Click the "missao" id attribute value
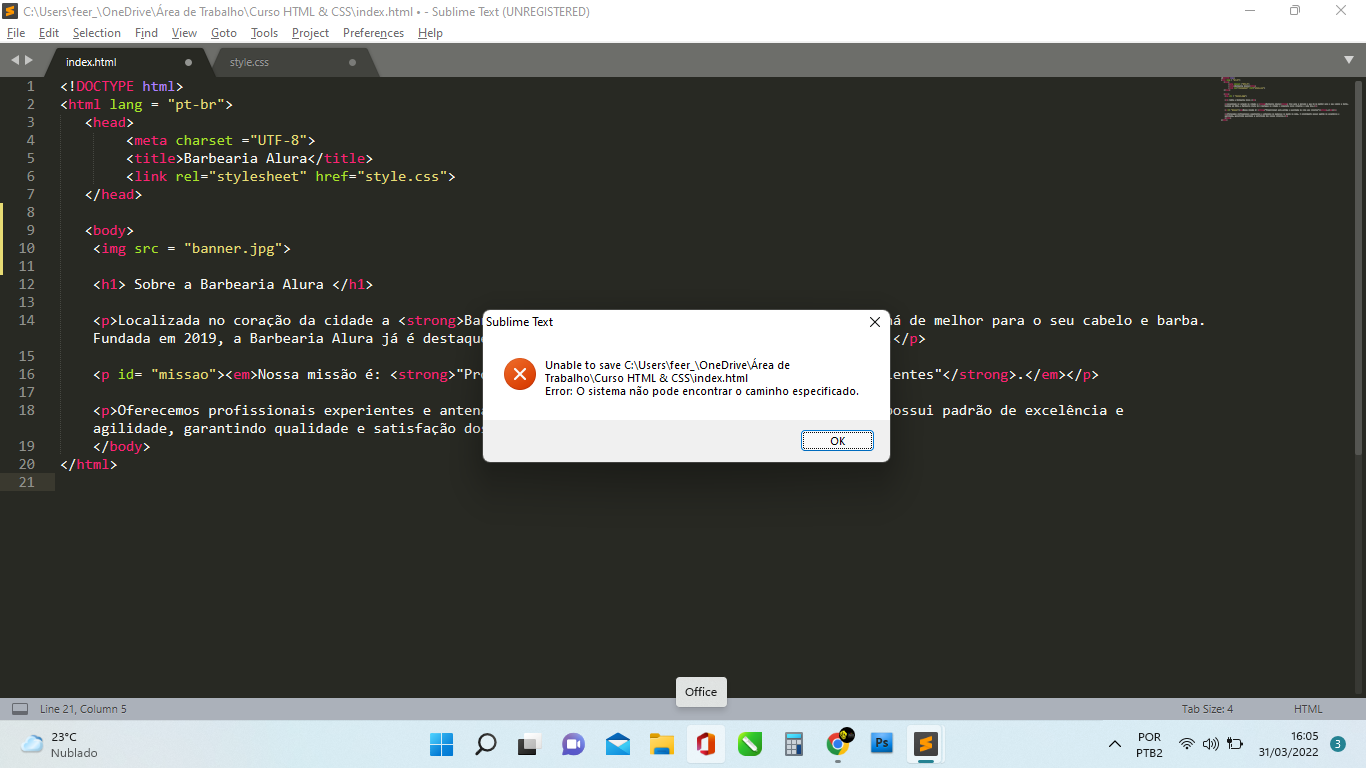Viewport: 1366px width, 768px height. click(x=184, y=374)
